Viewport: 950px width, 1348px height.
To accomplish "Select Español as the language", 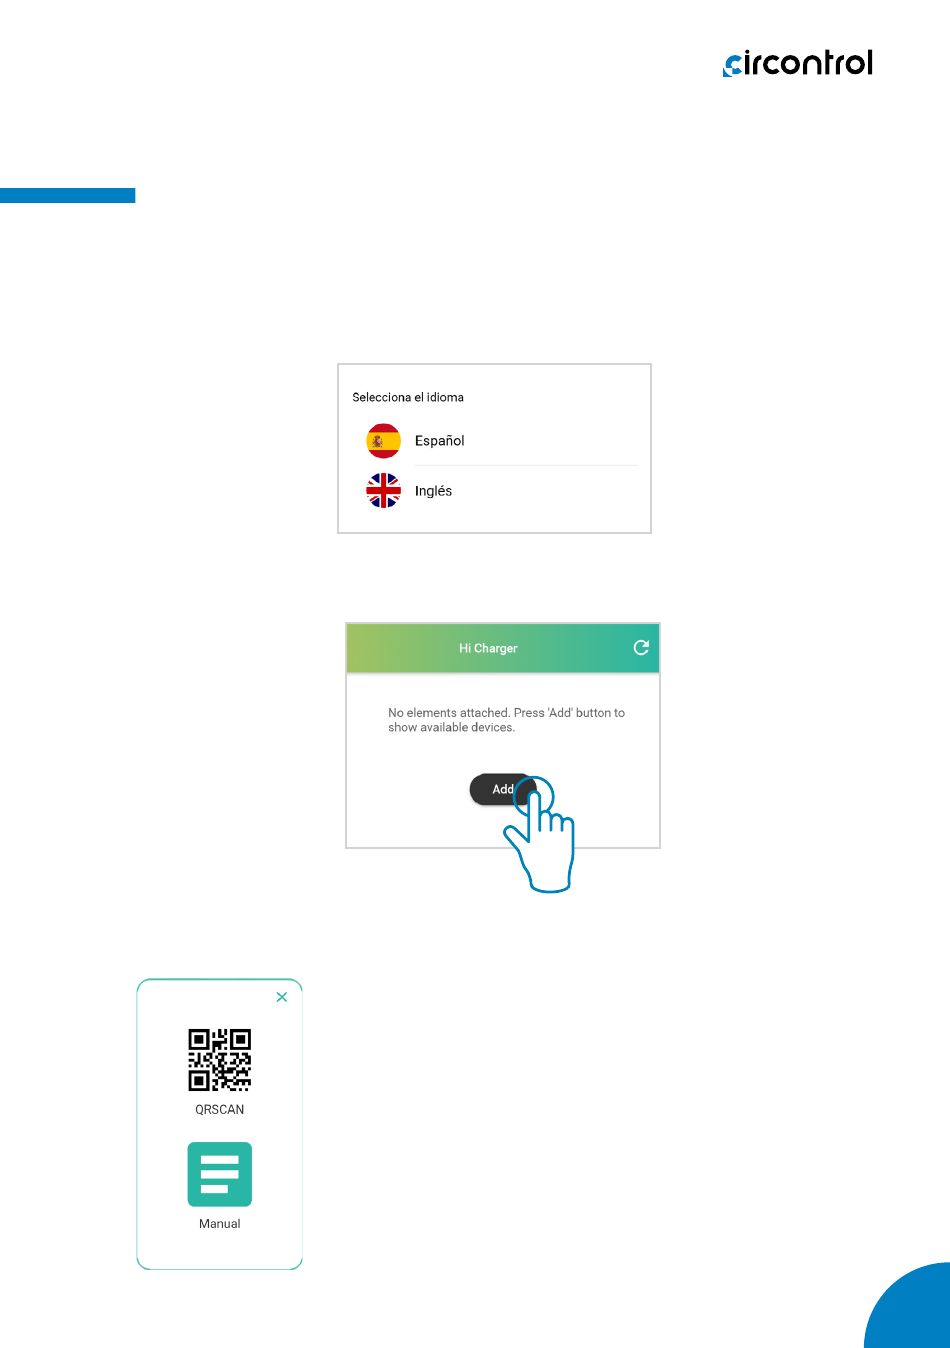I will coord(439,441).
